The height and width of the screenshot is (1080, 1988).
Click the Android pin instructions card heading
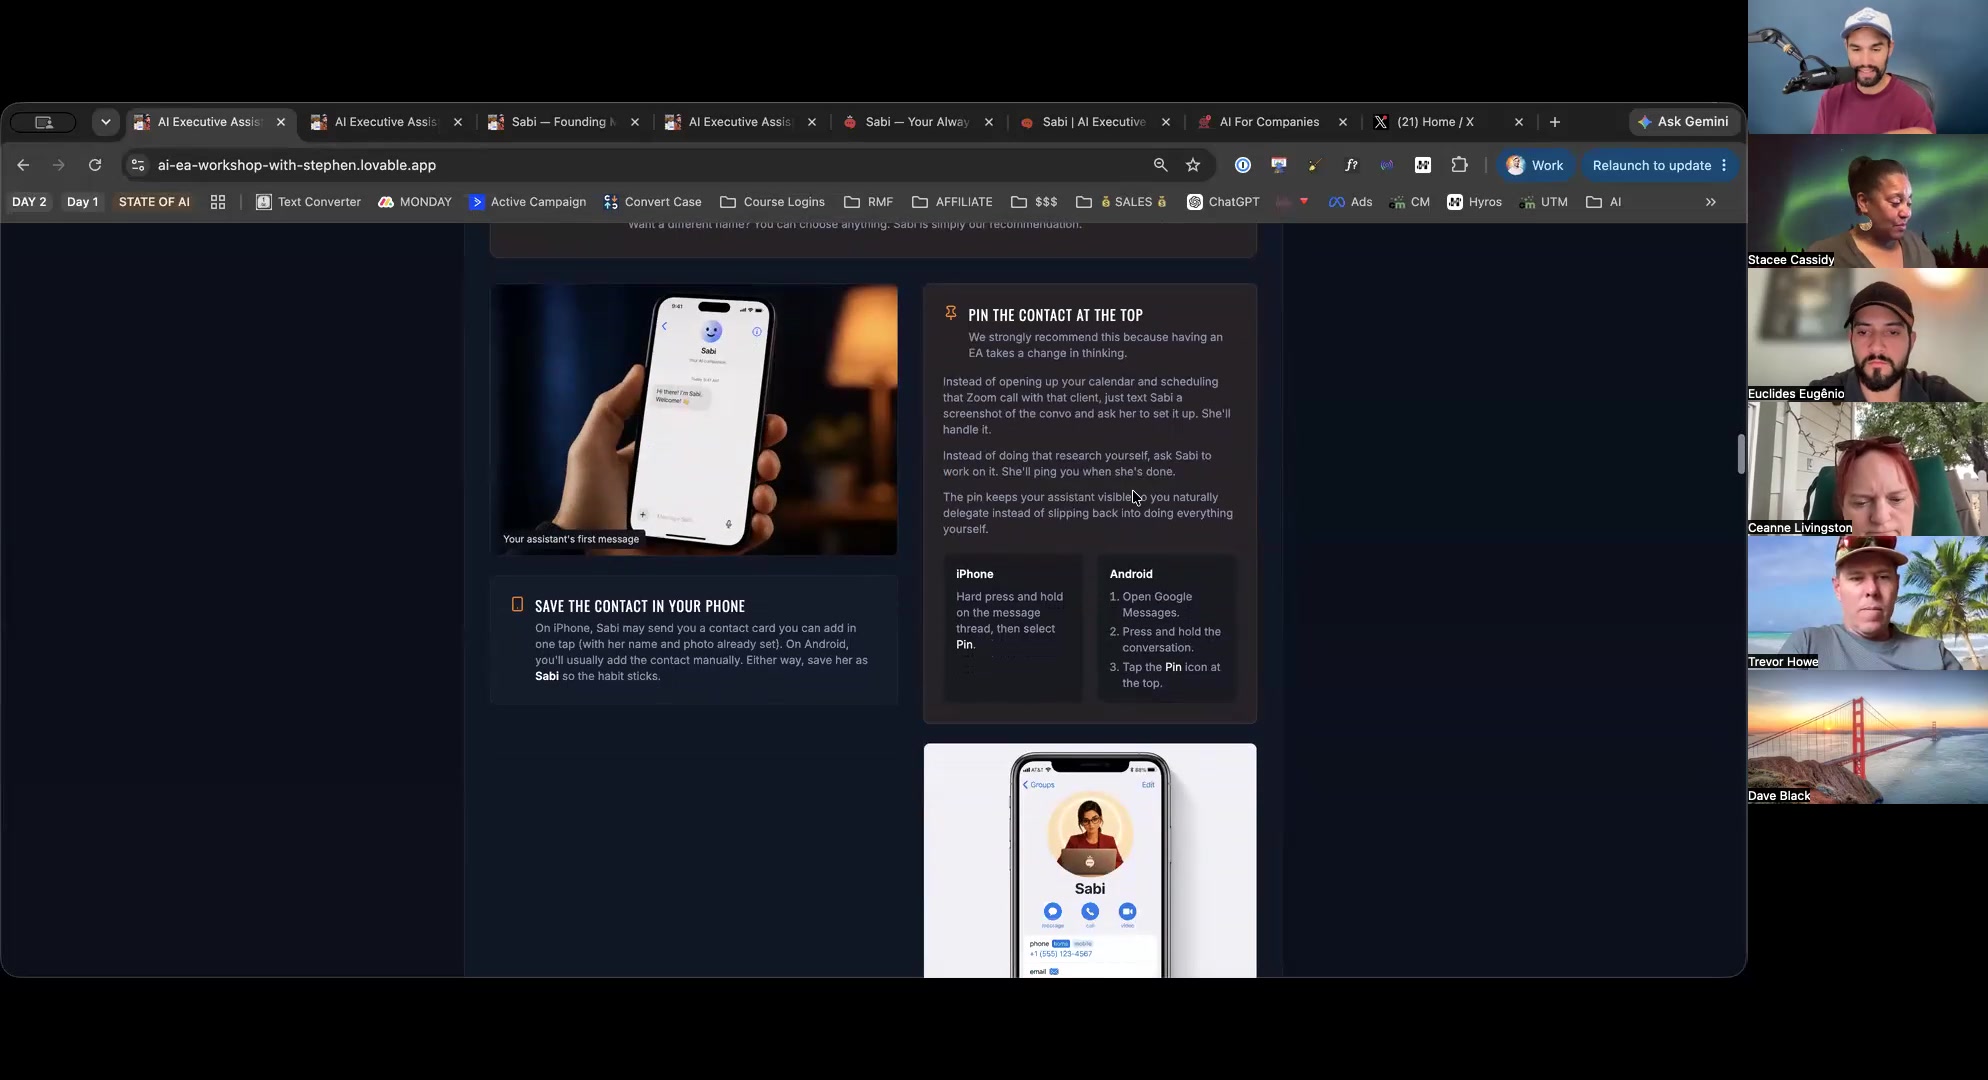(1131, 574)
